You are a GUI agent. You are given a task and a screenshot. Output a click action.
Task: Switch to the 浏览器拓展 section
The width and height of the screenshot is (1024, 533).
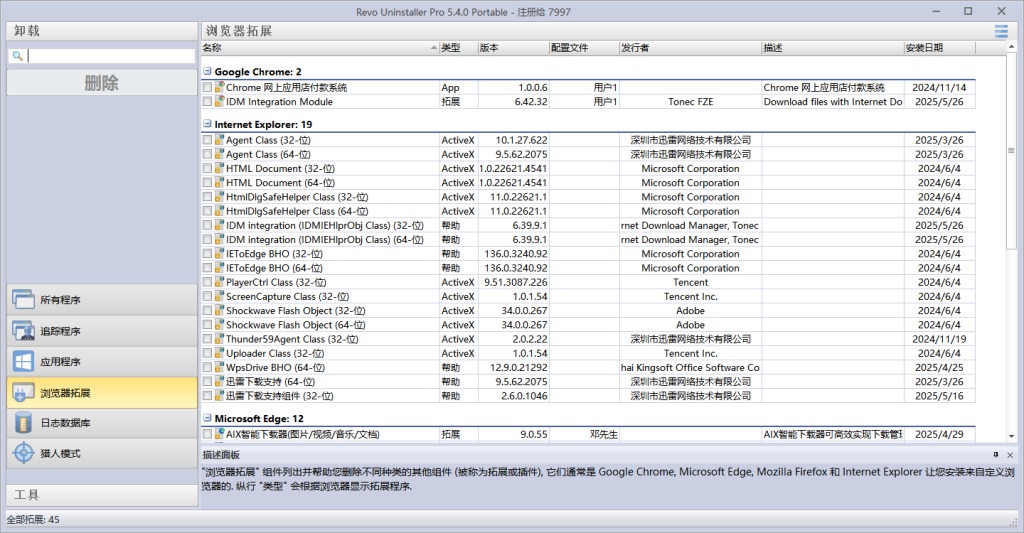click(100, 392)
